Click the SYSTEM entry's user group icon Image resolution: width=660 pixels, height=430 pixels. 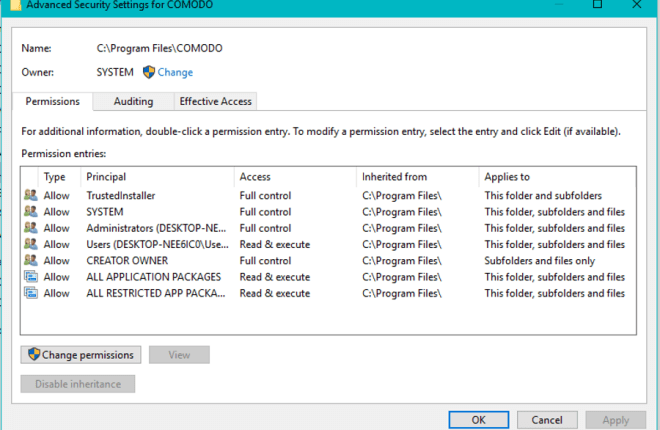[x=31, y=212]
